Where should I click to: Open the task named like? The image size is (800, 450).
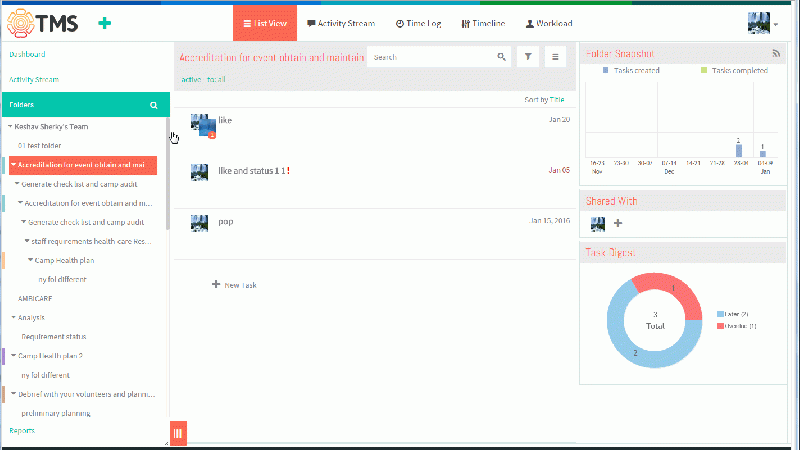coord(225,120)
